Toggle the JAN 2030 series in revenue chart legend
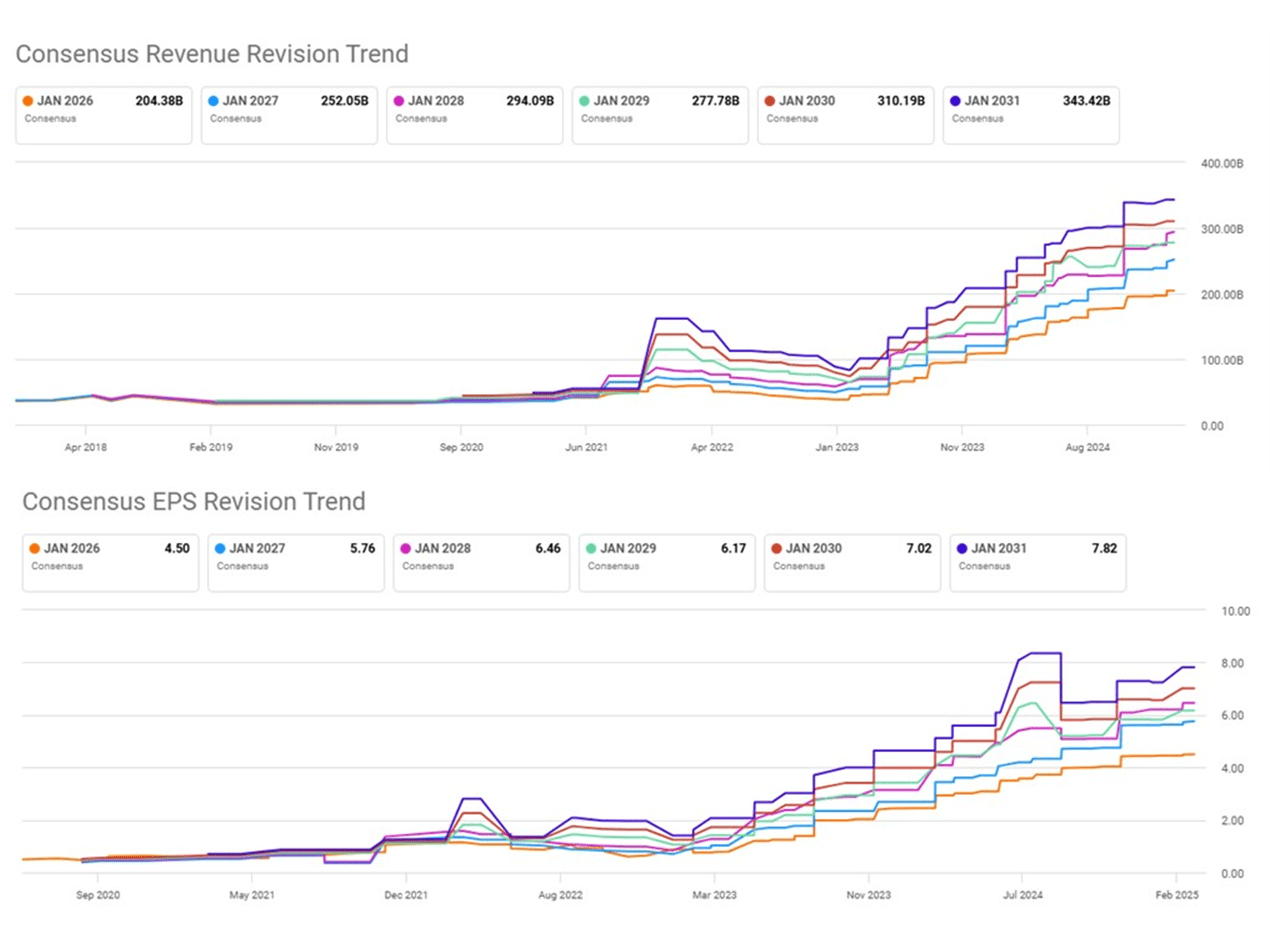Screen dimensions: 1270x950 [846, 115]
